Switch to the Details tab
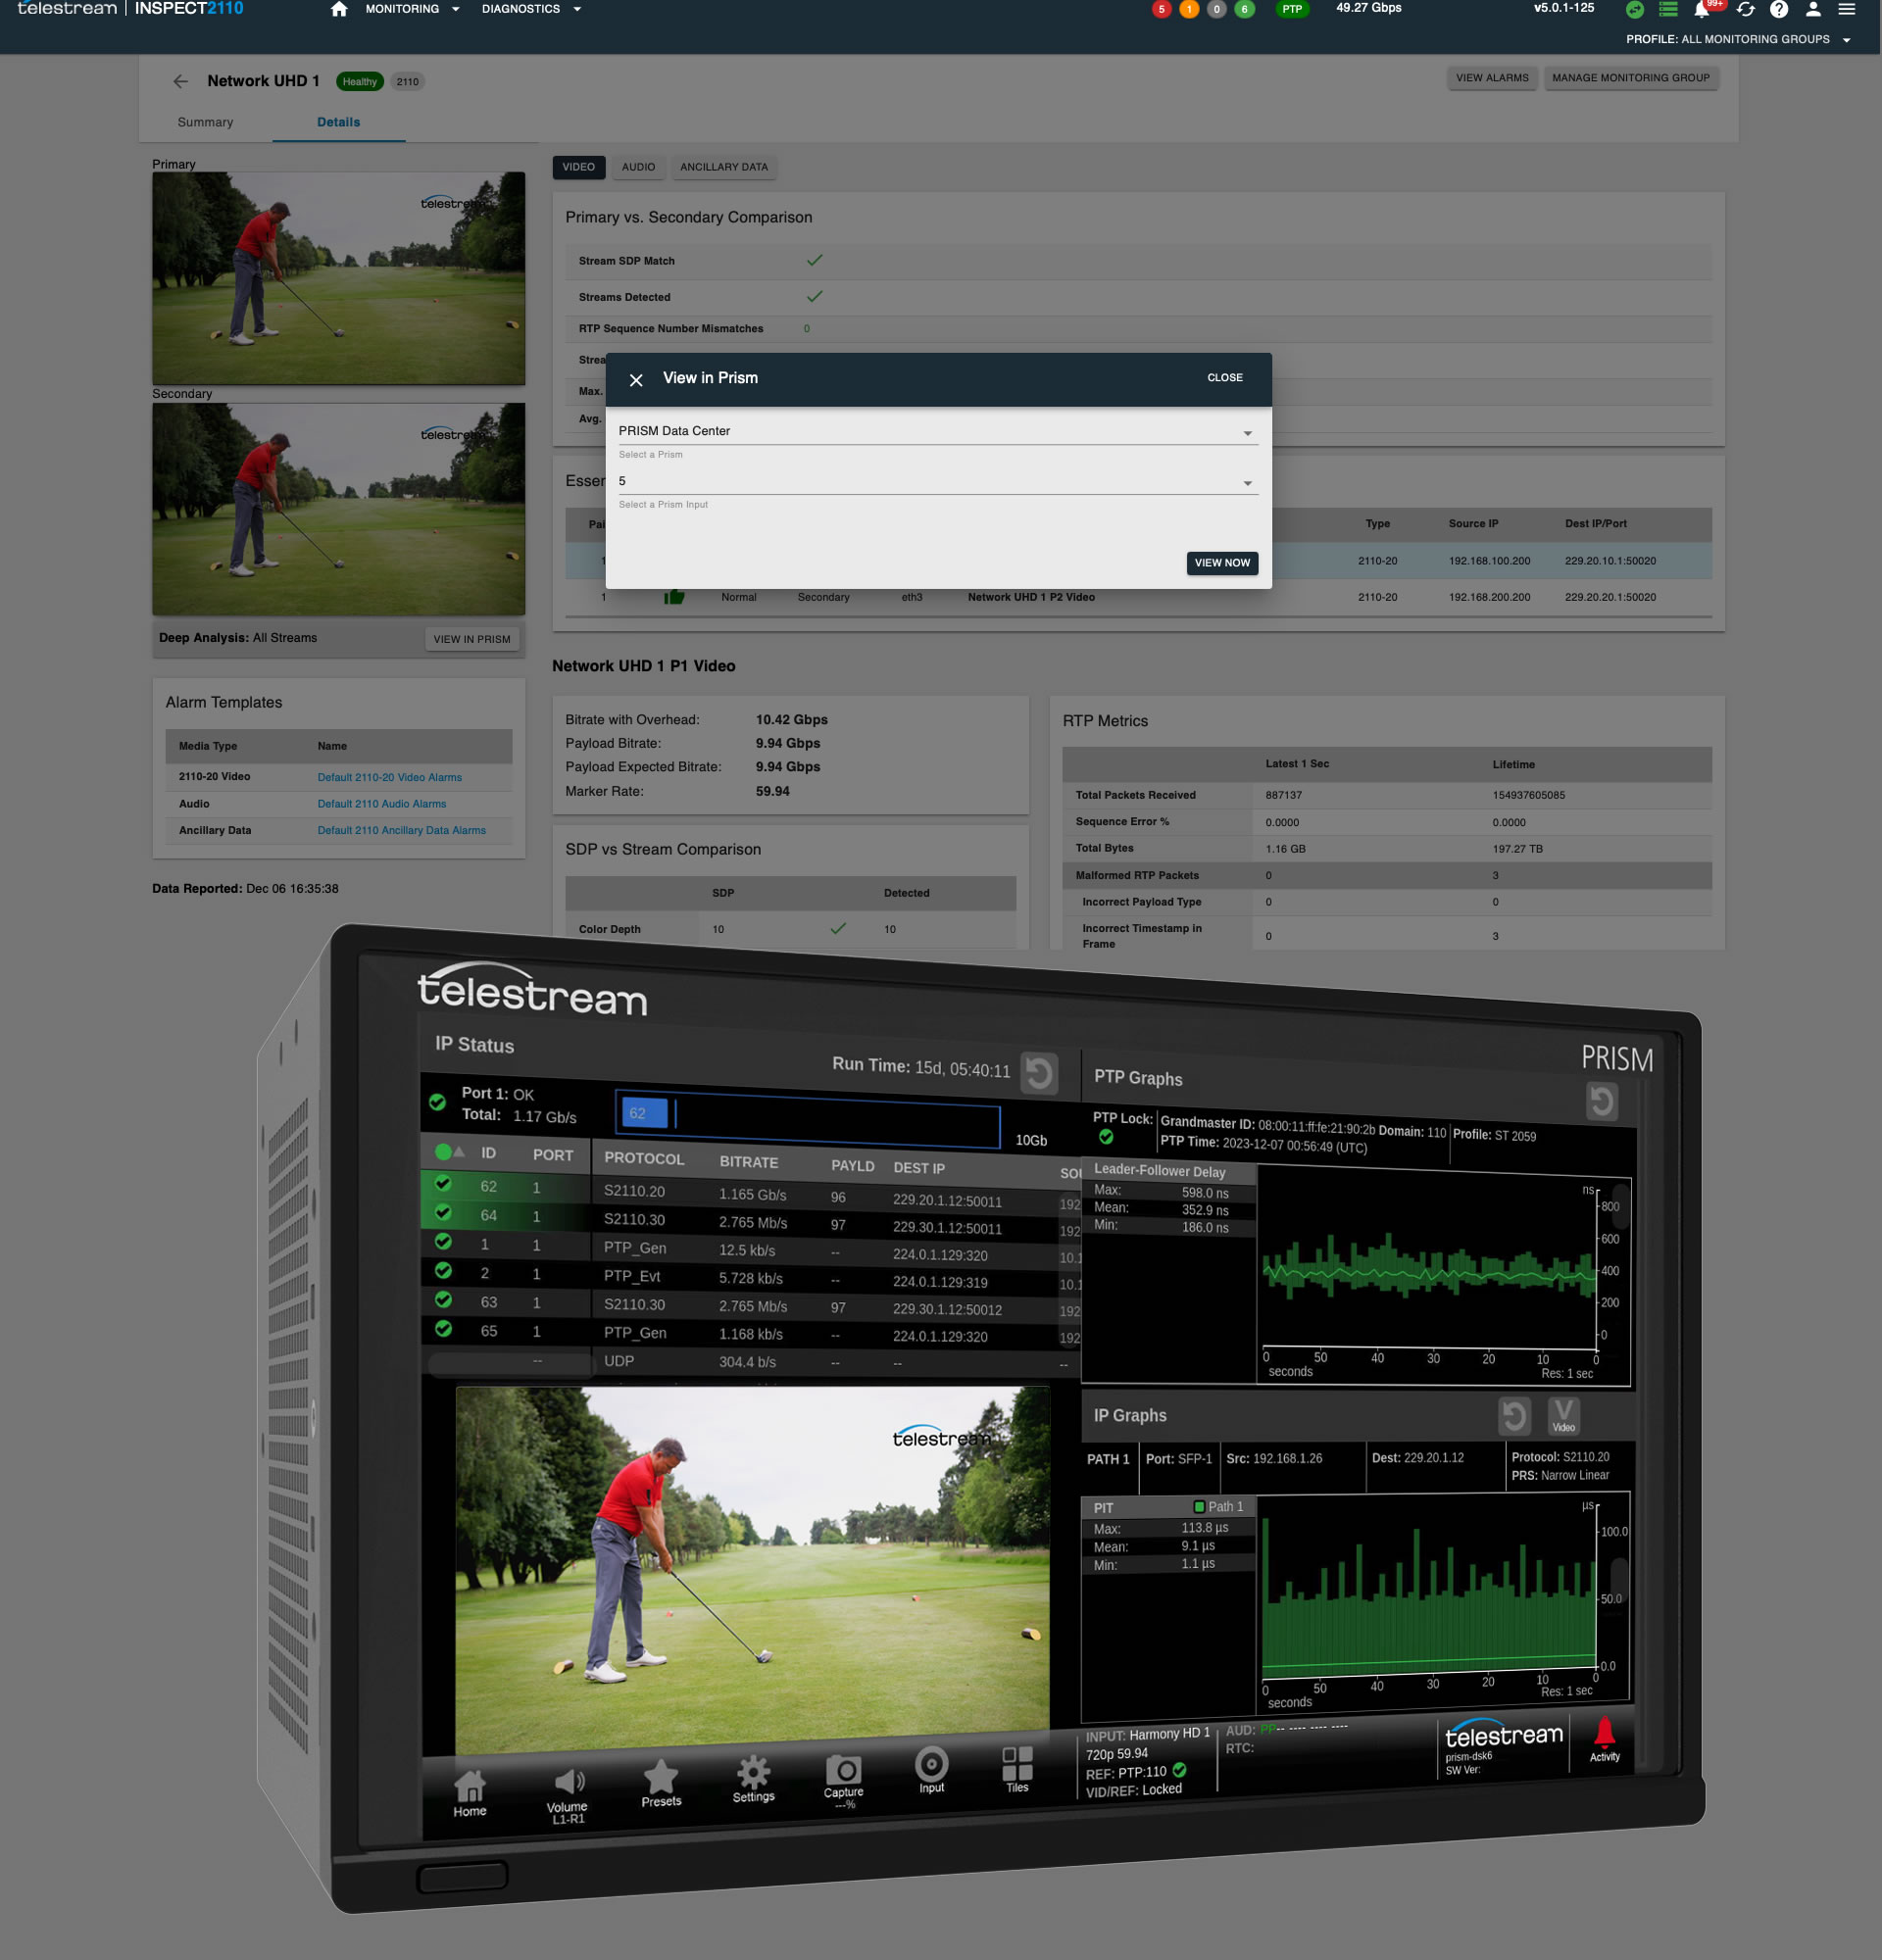Image resolution: width=1882 pixels, height=1960 pixels. coord(338,122)
